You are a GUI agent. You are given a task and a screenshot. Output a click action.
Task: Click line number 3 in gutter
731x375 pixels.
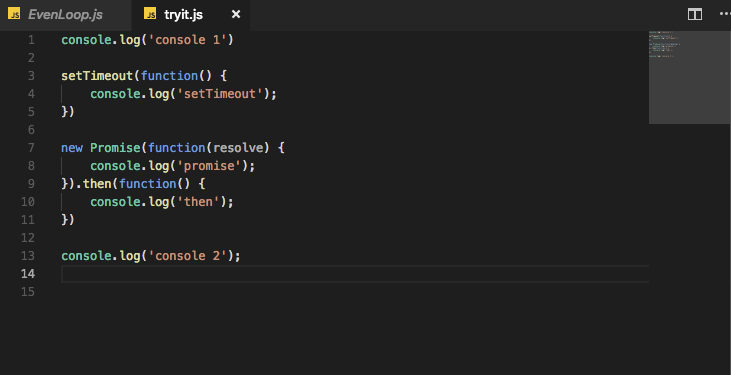(x=31, y=76)
